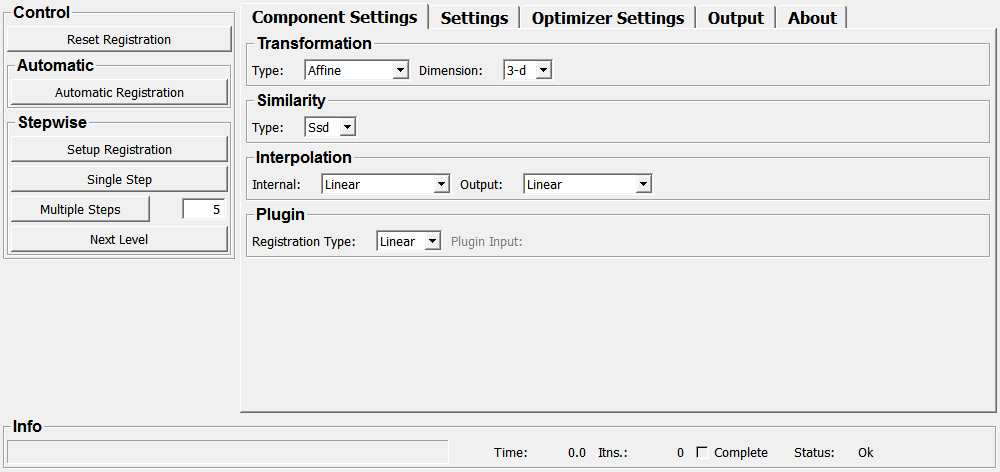Click the Multiple Steps button
This screenshot has width=1000, height=472.
coord(80,210)
